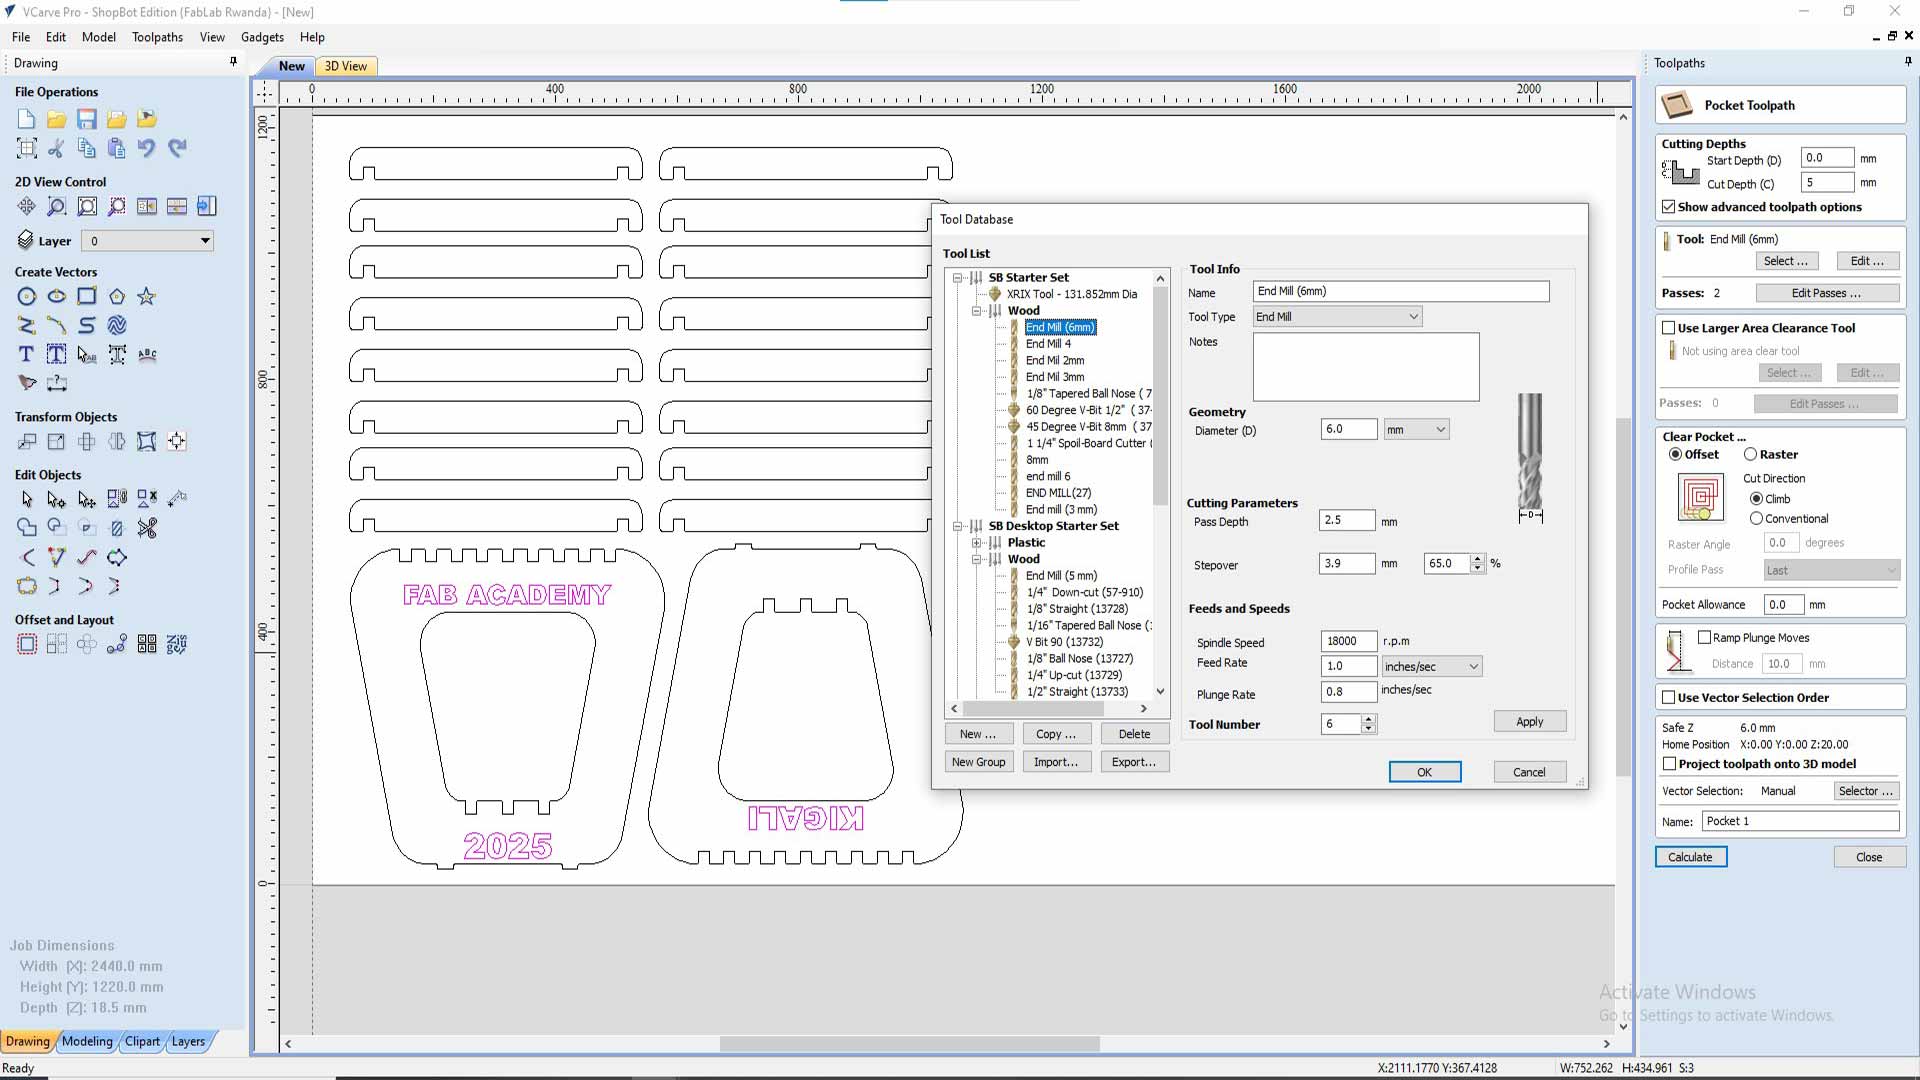
Task: Collapse the Wood group under SB Starter Set
Action: [x=976, y=311]
